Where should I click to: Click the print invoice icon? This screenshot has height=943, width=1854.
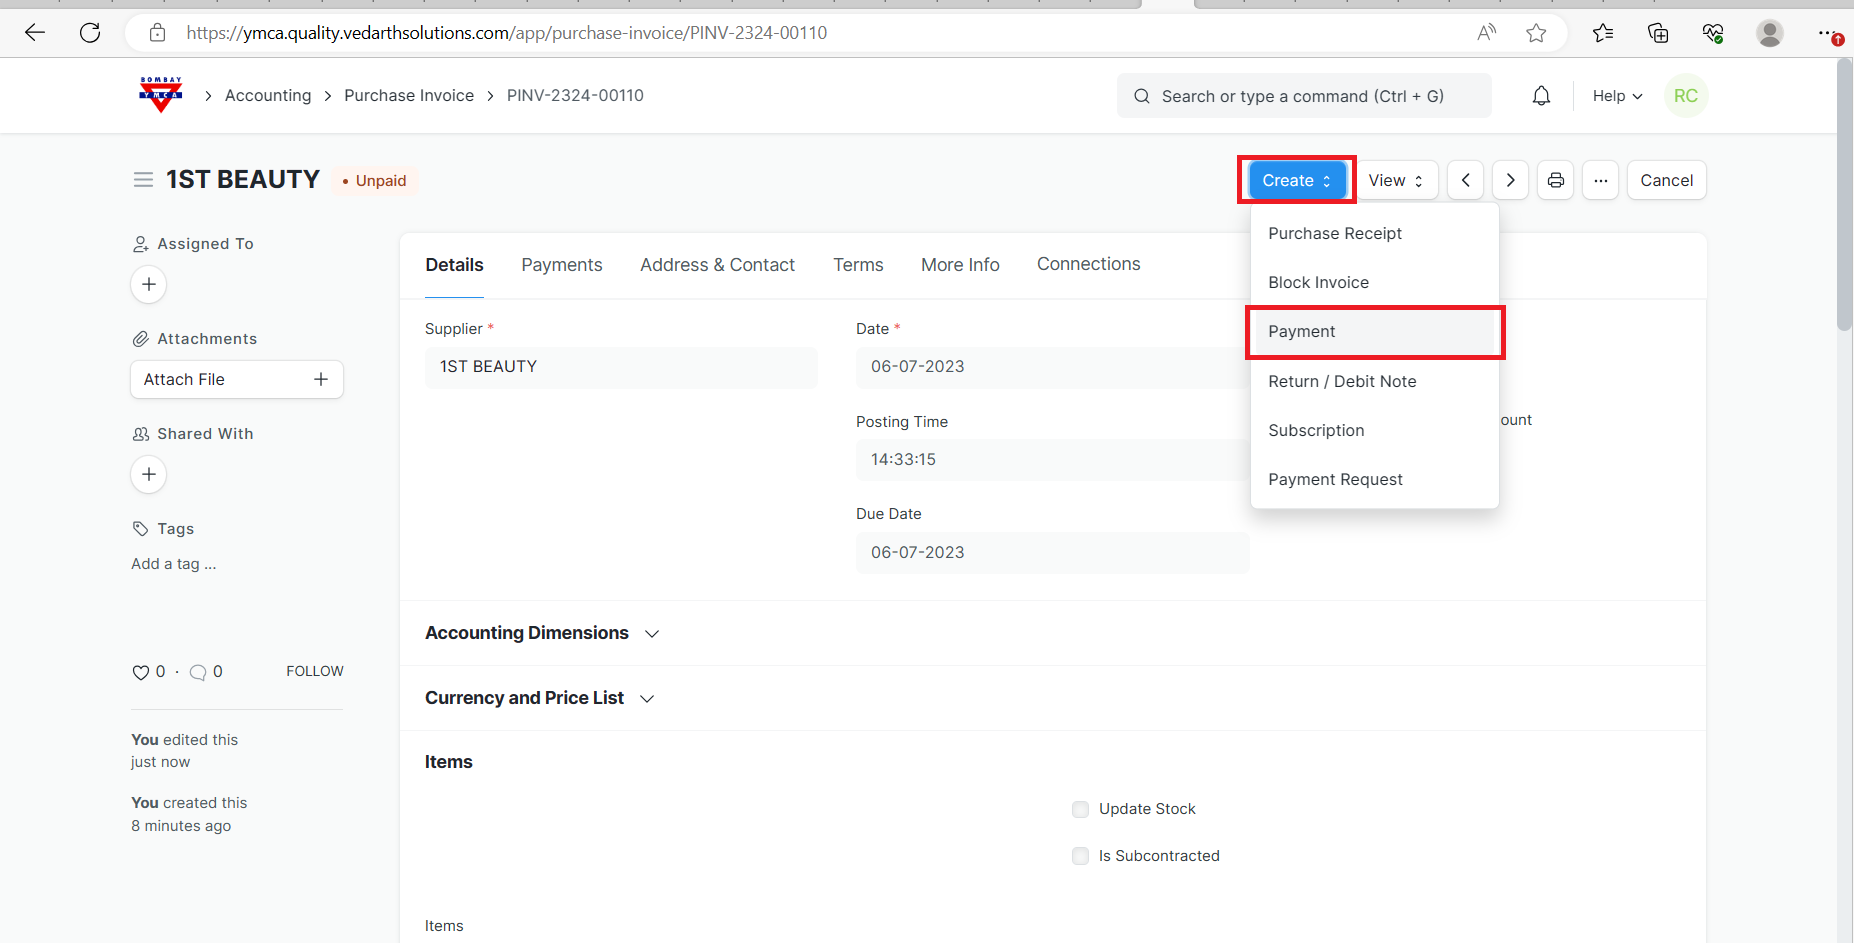tap(1555, 180)
